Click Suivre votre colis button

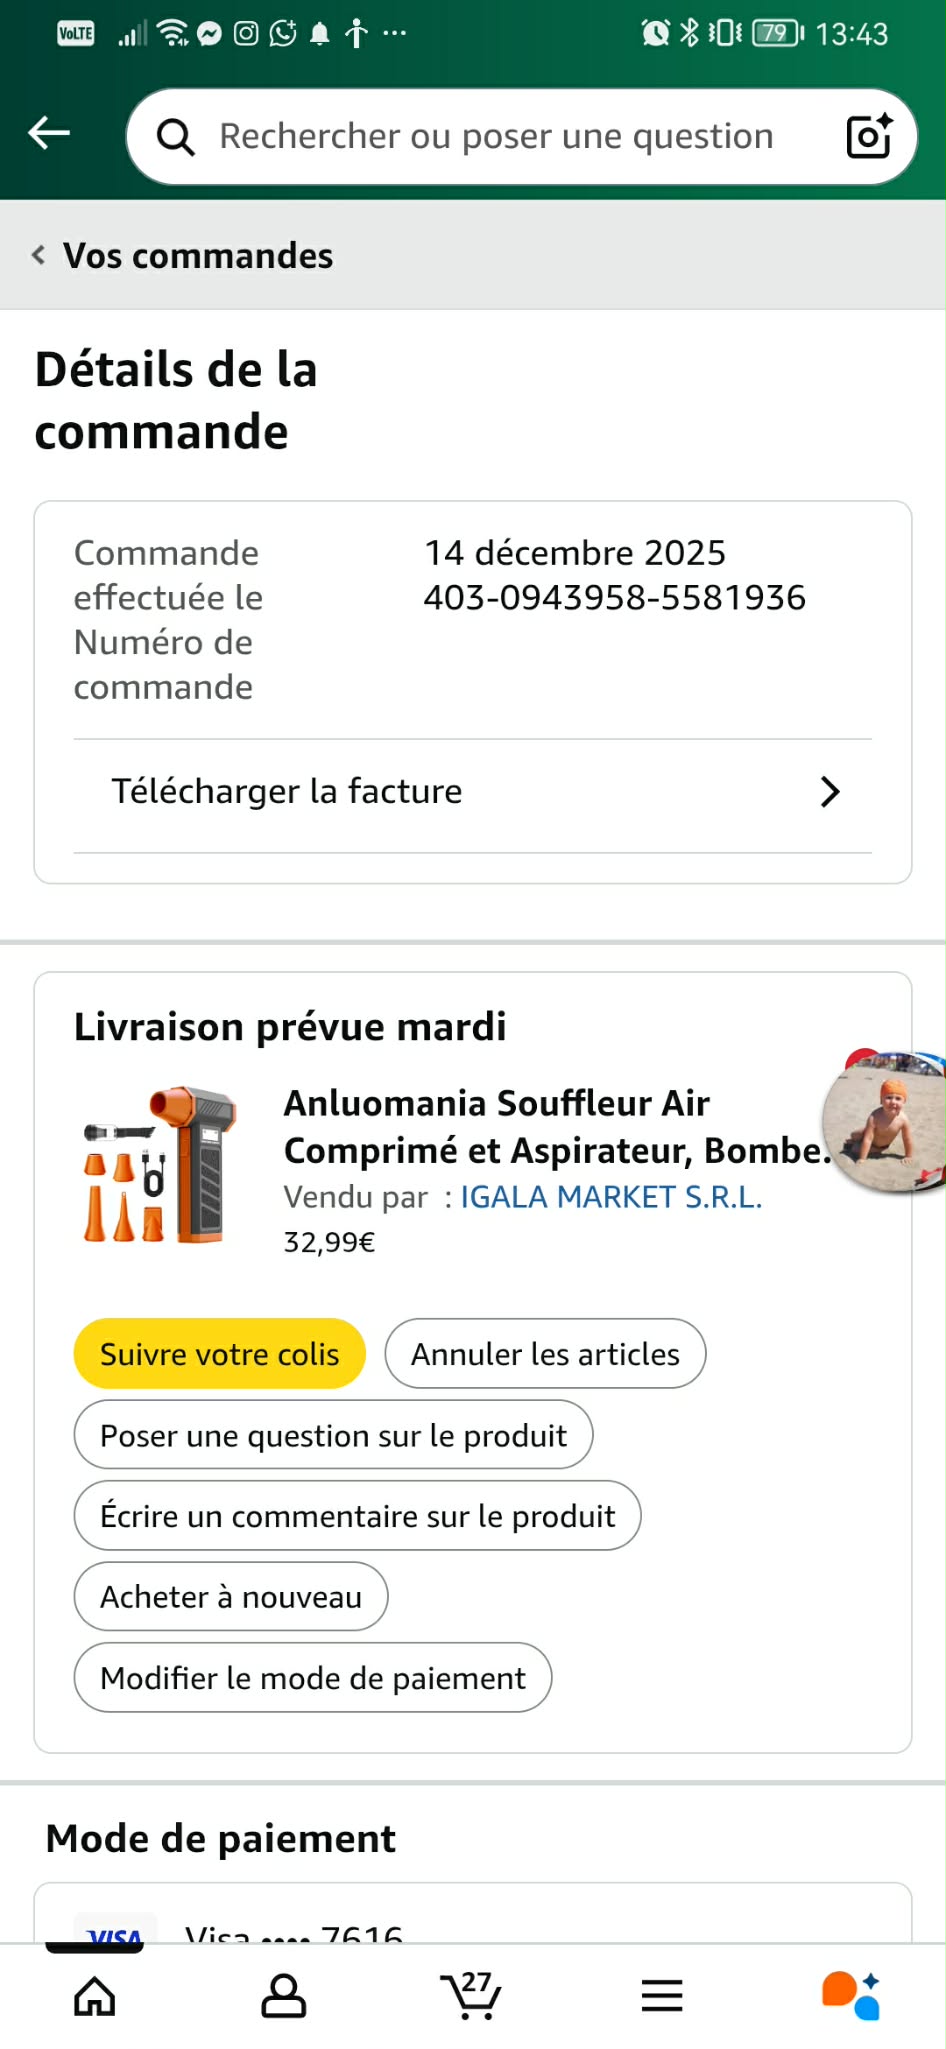[x=220, y=1354]
